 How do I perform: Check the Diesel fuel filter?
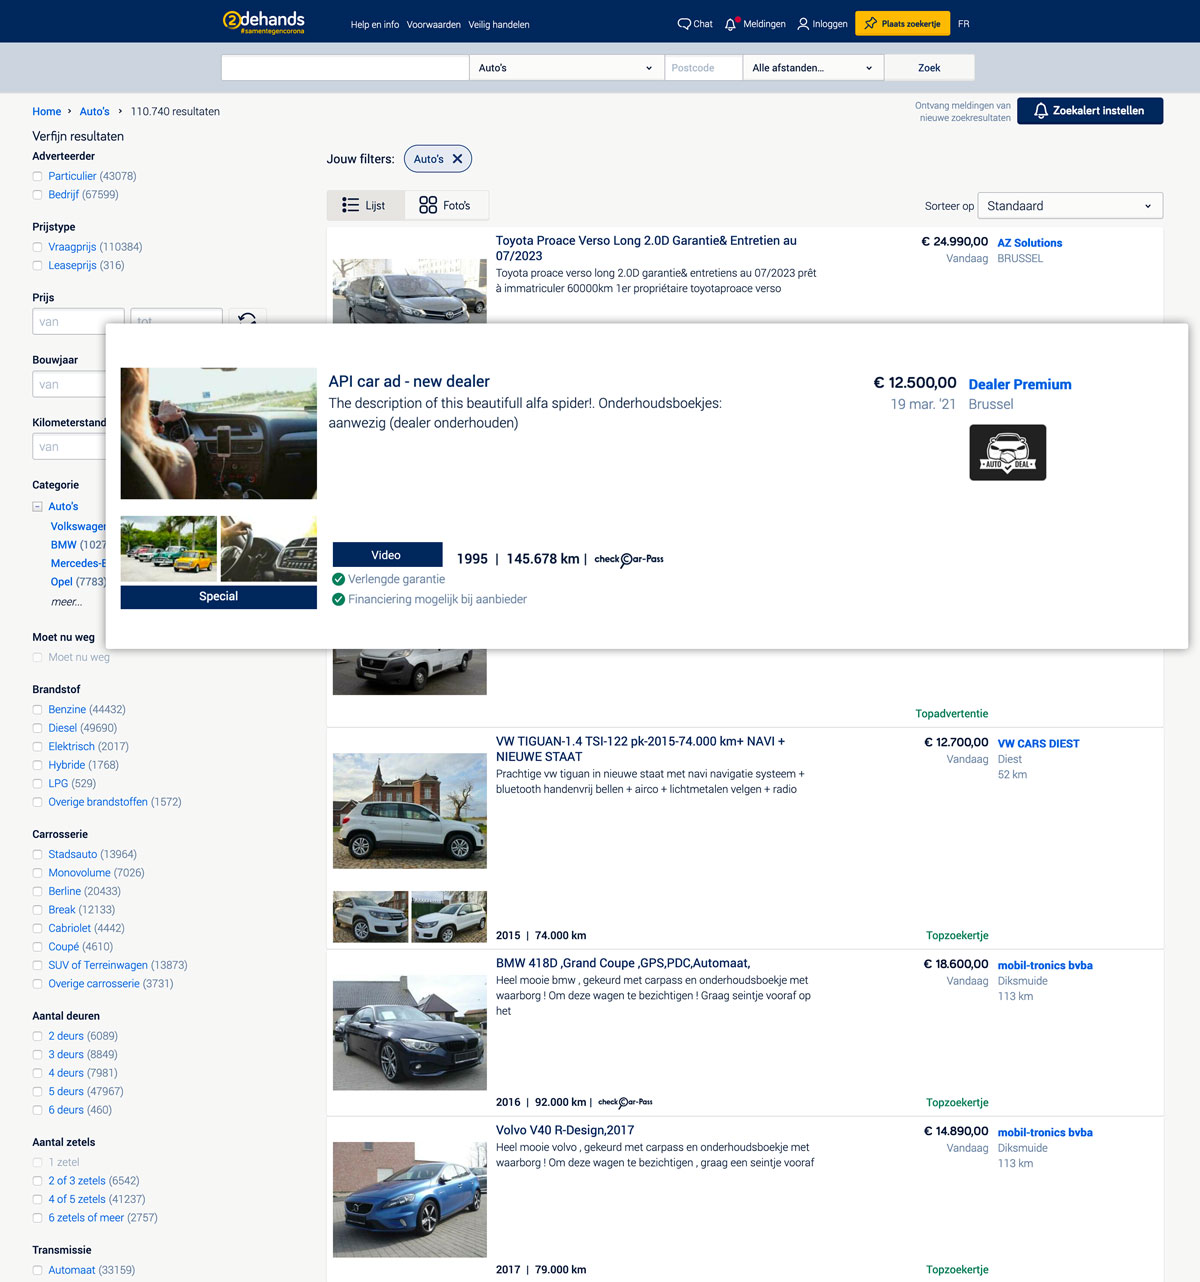pyautogui.click(x=38, y=728)
